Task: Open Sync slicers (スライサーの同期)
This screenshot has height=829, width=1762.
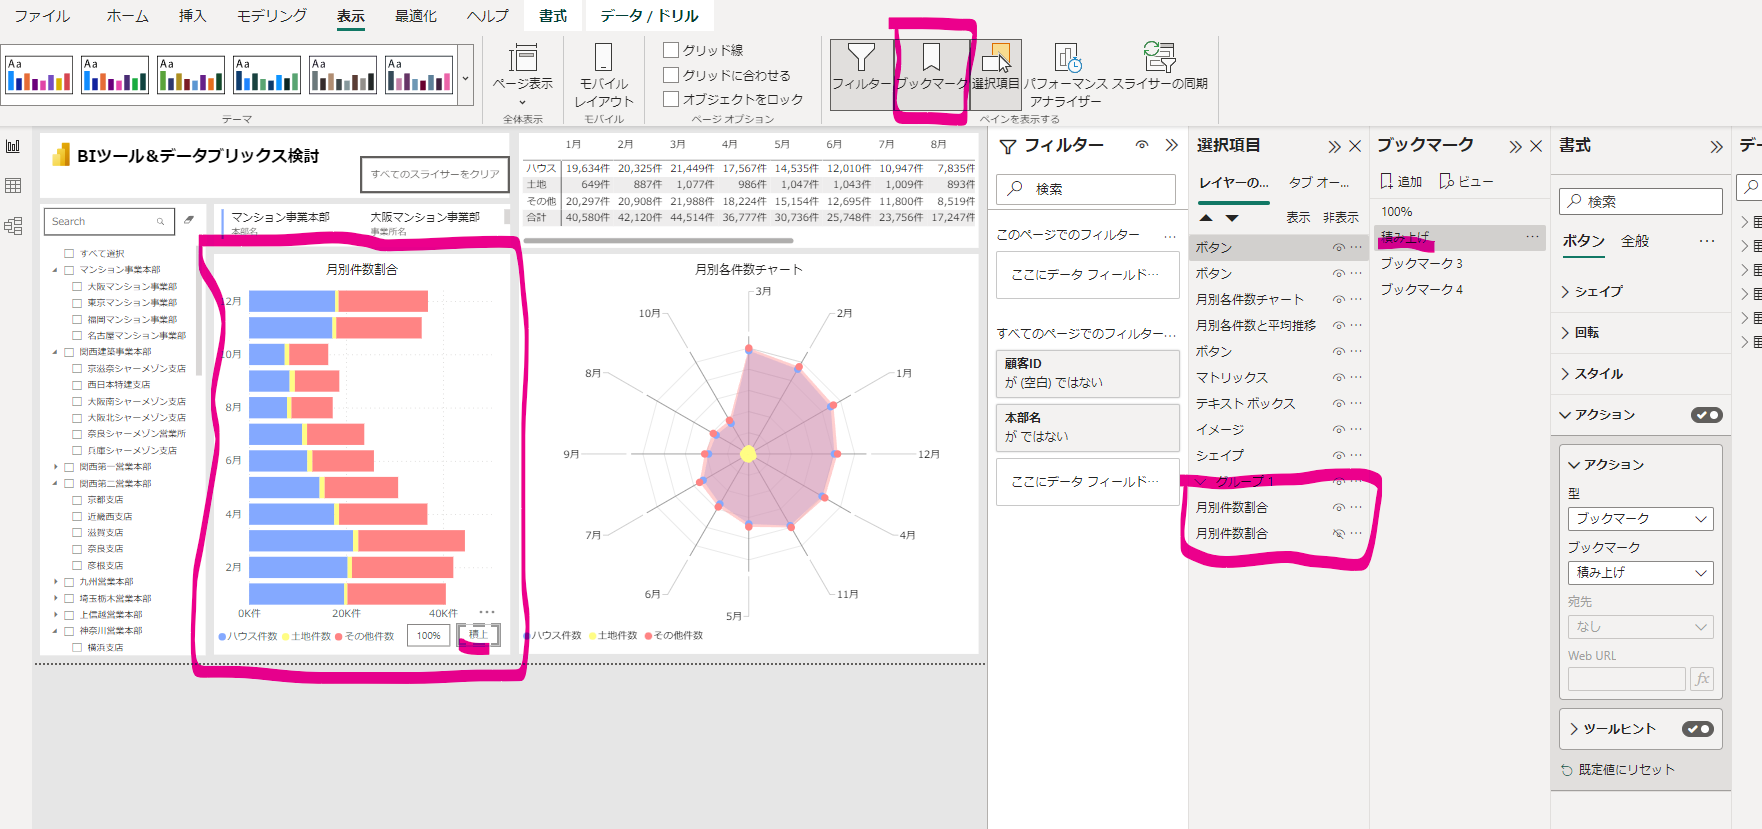Action: point(1160,67)
